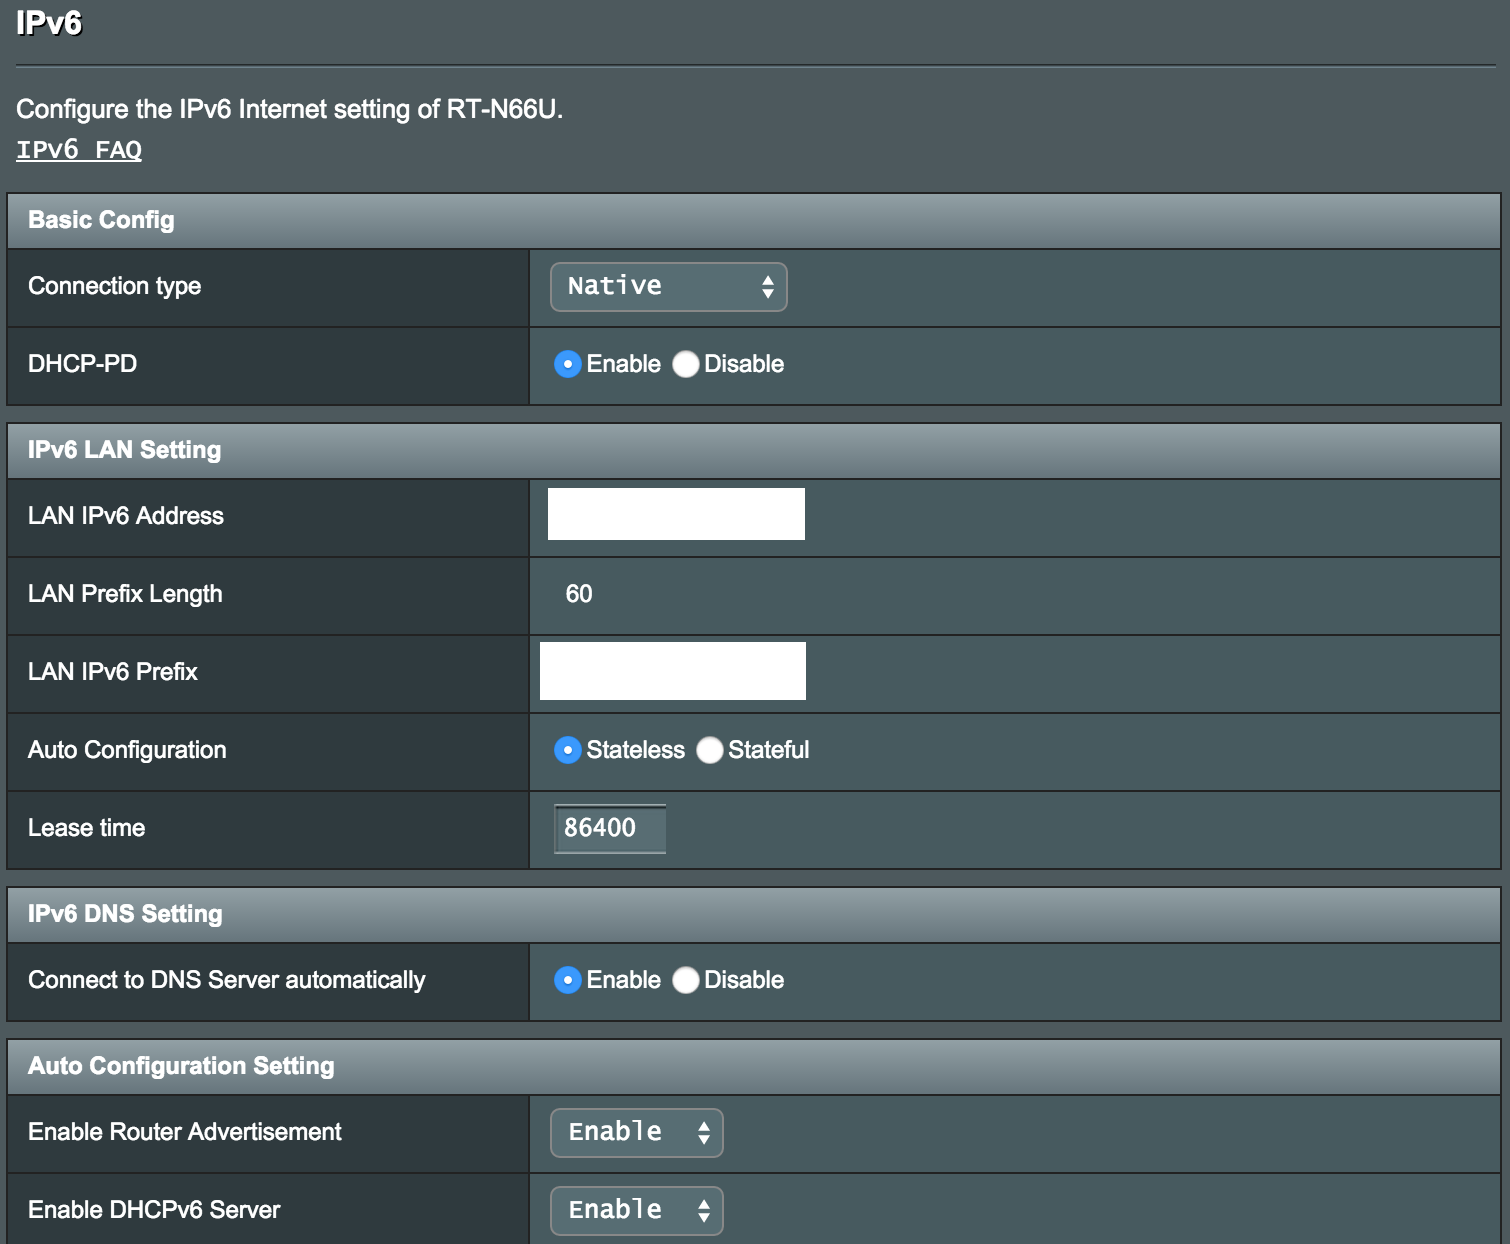The width and height of the screenshot is (1510, 1244).
Task: Click the Enable Router Advertisement label
Action: tap(185, 1132)
